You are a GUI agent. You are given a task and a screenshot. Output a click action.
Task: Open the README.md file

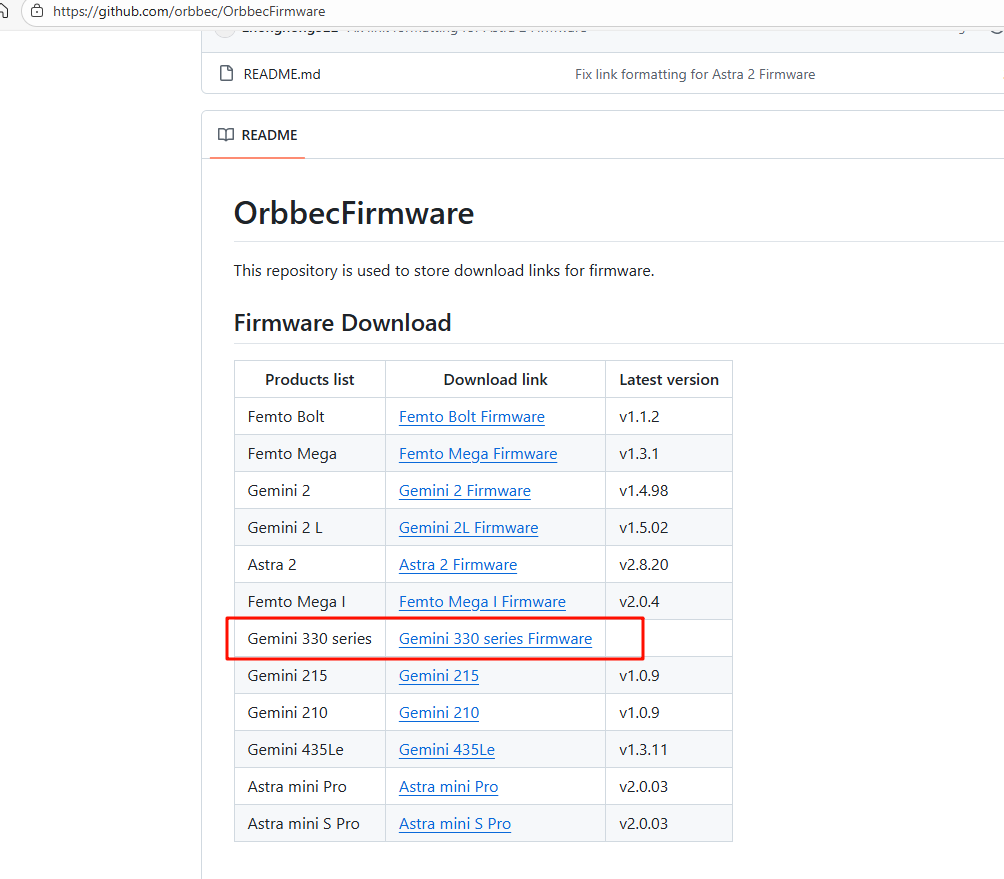tap(282, 74)
